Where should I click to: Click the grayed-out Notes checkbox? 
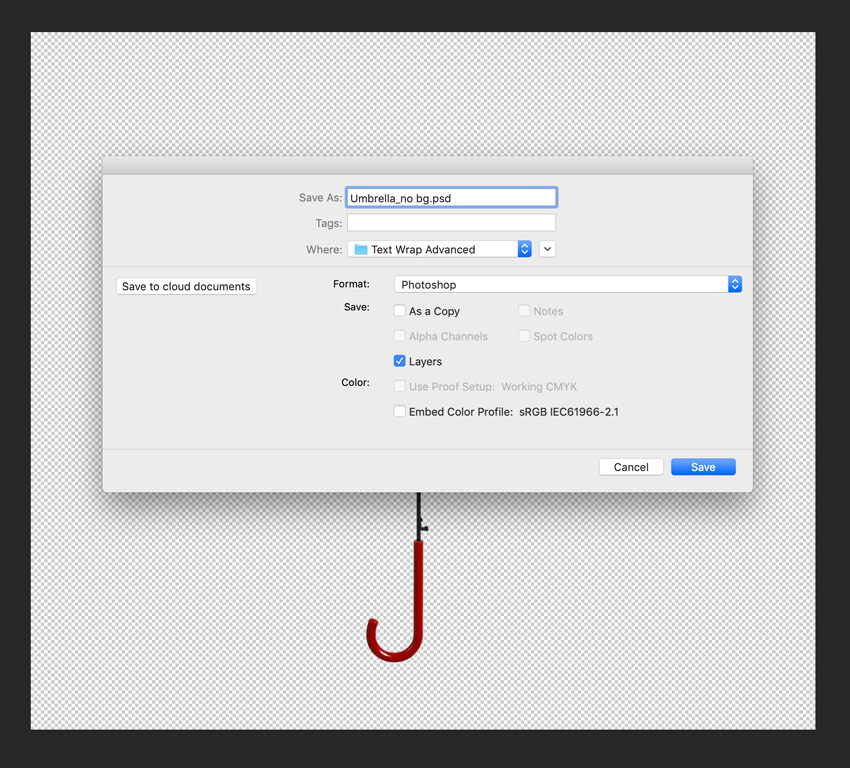(524, 311)
